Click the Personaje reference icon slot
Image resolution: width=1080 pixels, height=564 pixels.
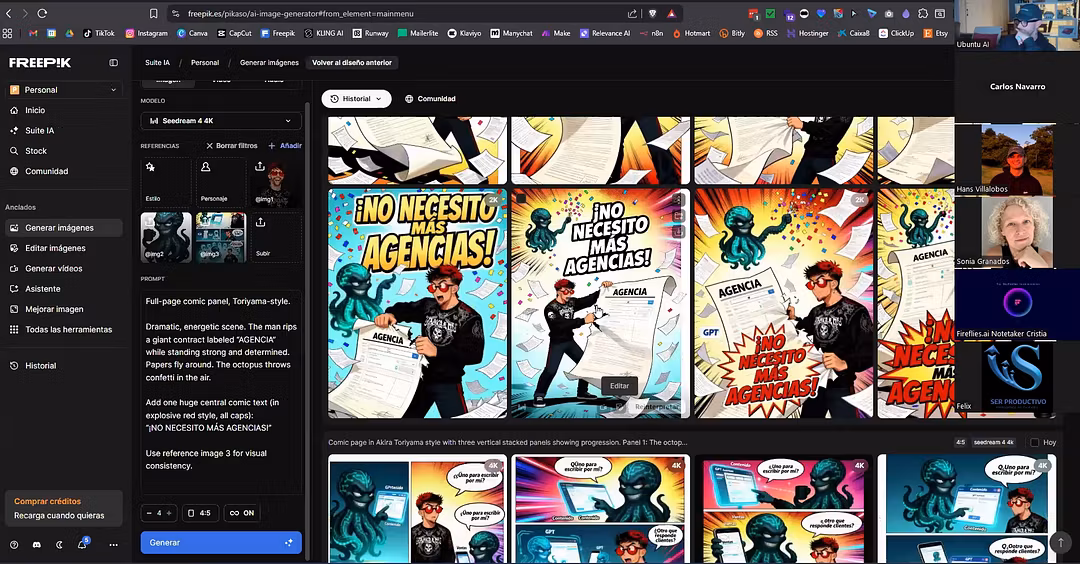pos(220,182)
